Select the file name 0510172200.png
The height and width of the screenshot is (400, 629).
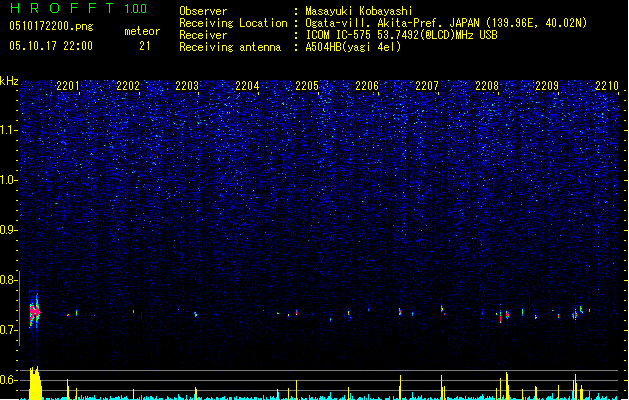51,26
